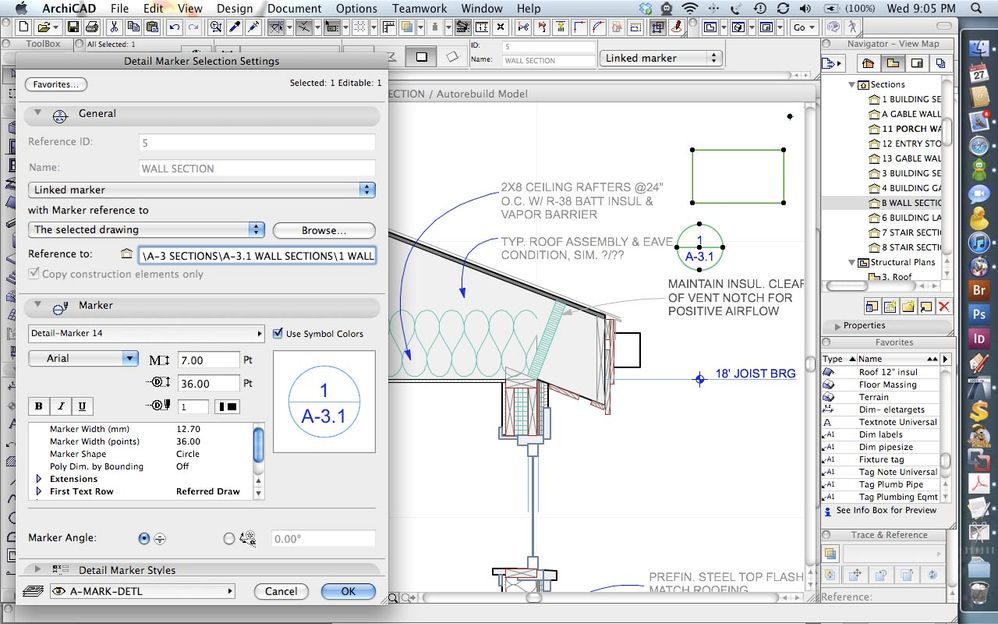
Task: Click the Browse... button
Action: point(324,230)
